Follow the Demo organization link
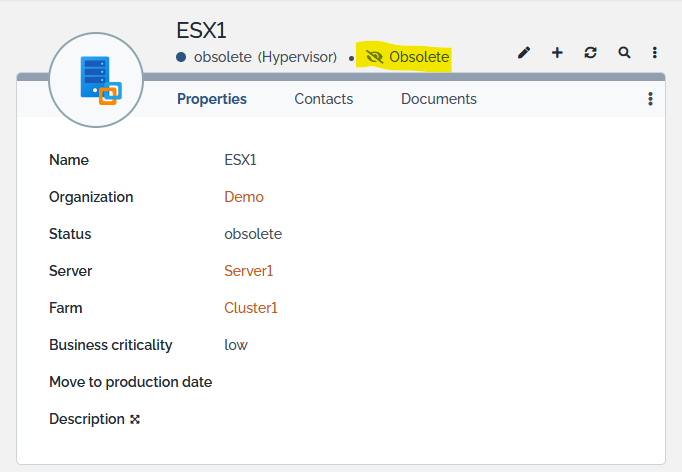Screen dimensions: 682x472 click(x=244, y=197)
